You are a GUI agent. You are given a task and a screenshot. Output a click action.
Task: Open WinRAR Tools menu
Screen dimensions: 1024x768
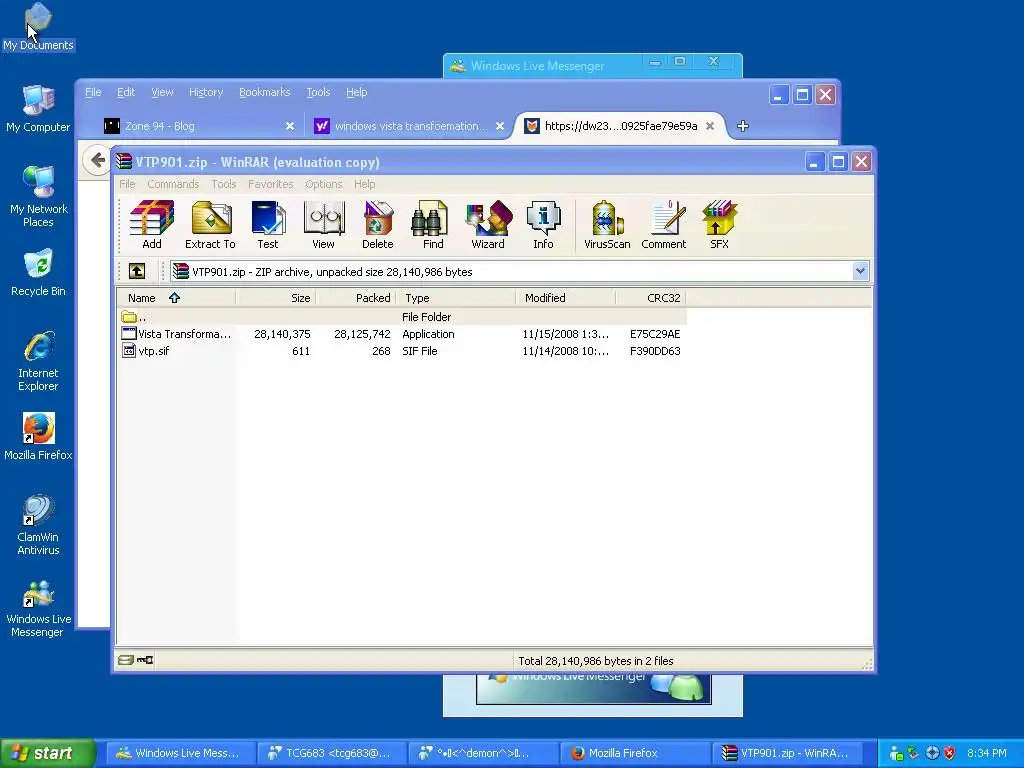tap(223, 184)
